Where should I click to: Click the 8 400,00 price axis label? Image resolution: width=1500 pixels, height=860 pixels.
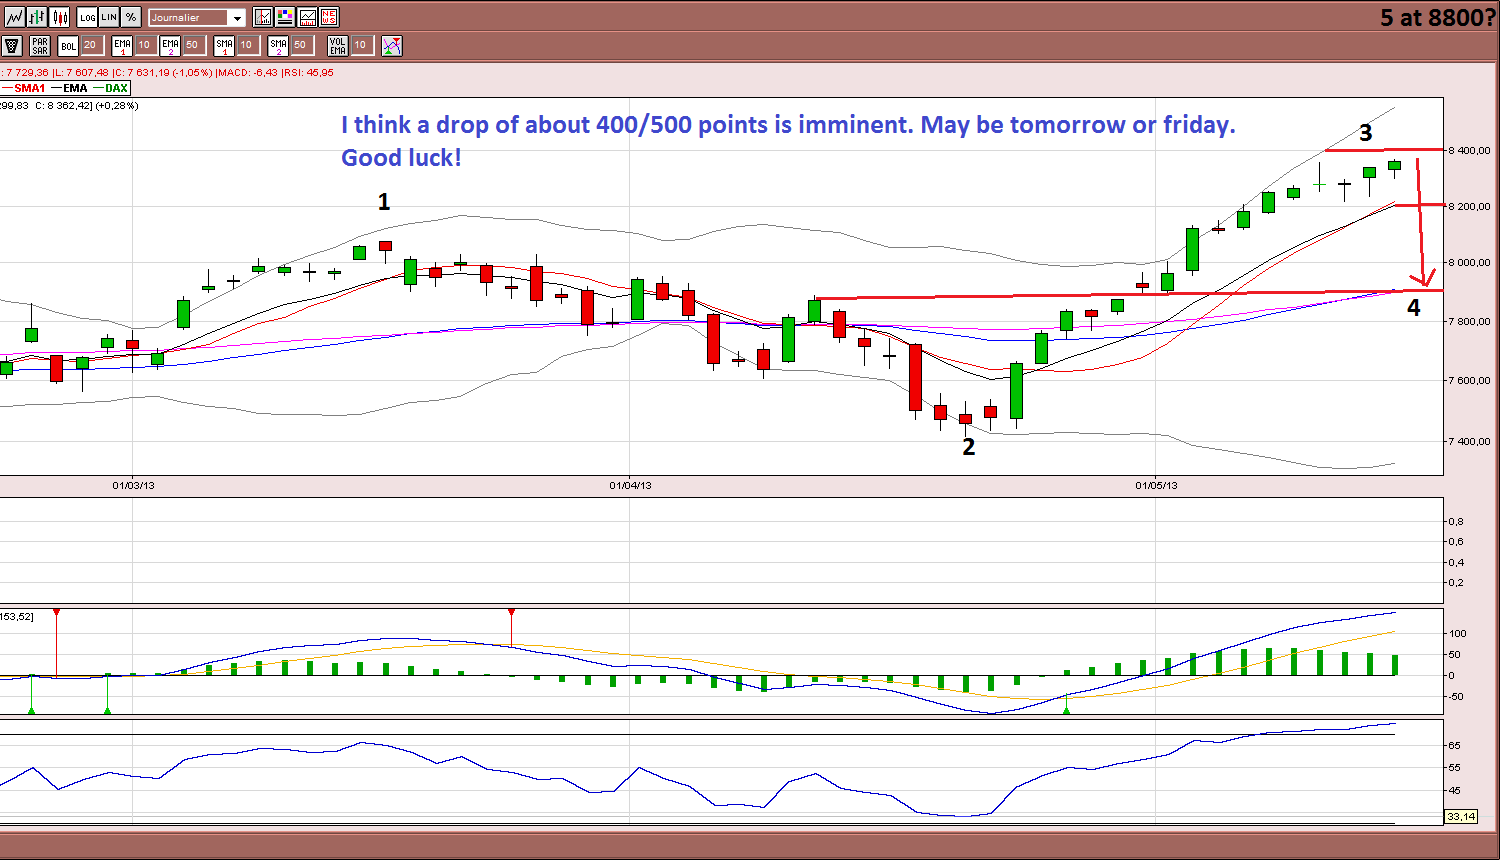(x=1470, y=150)
